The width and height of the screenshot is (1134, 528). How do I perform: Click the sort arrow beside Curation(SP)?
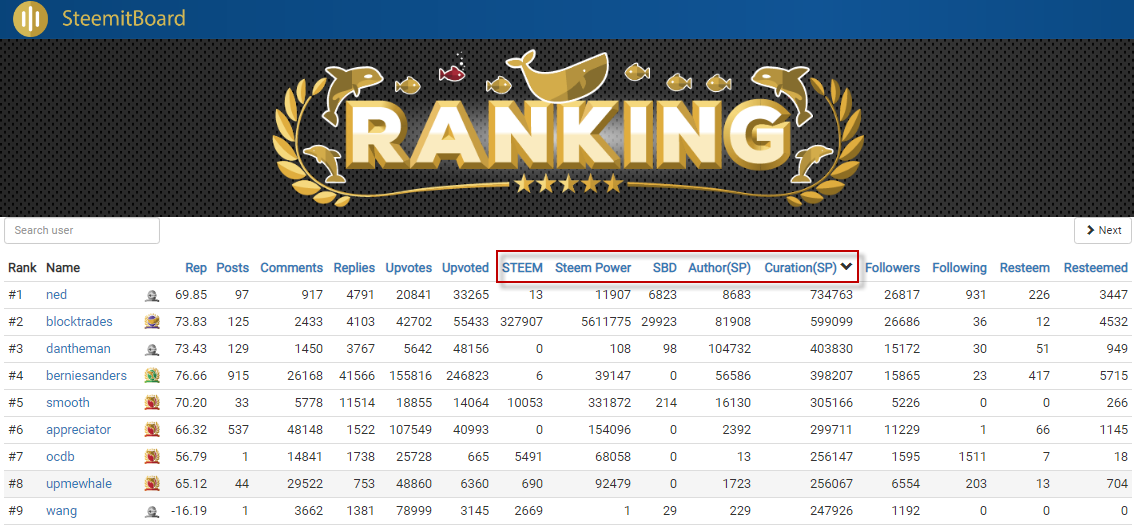847,267
